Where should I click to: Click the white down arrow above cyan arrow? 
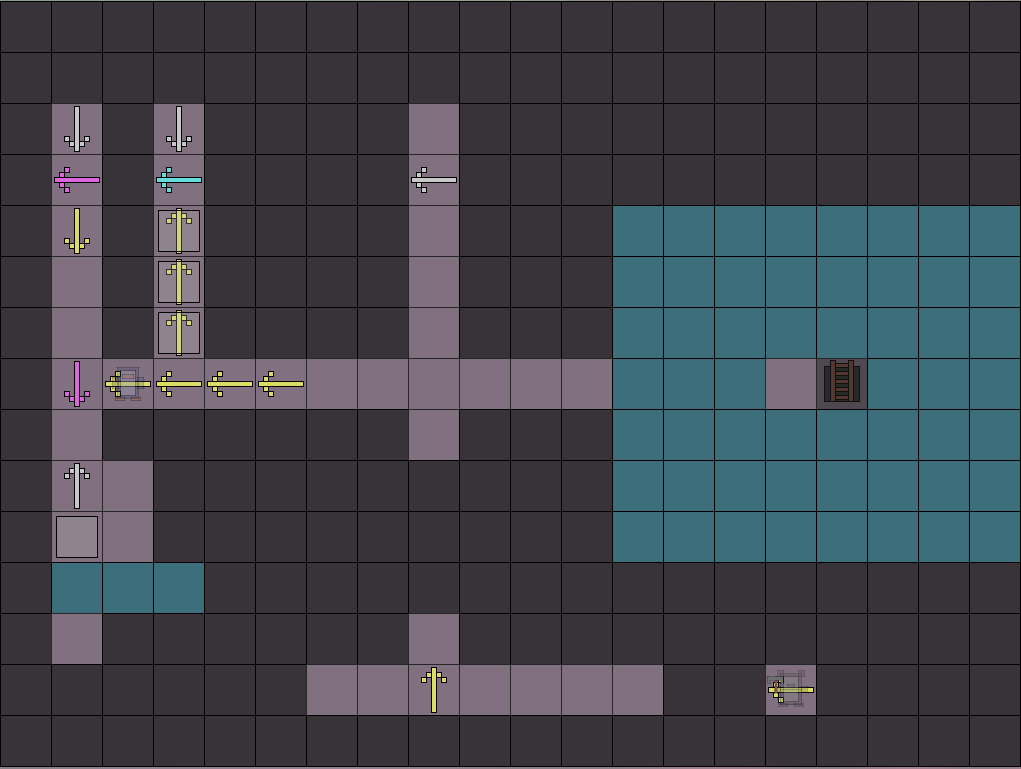pos(179,129)
